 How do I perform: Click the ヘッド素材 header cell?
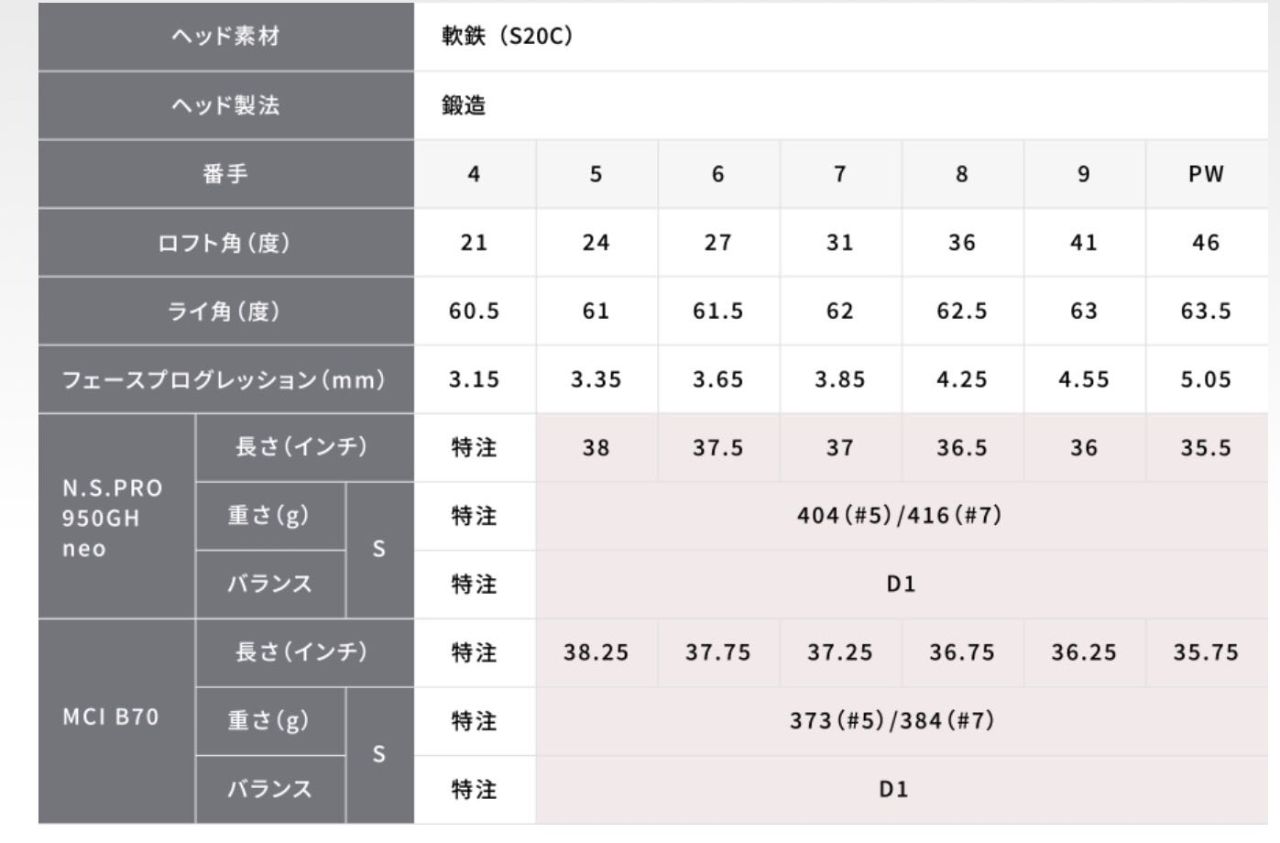225,37
